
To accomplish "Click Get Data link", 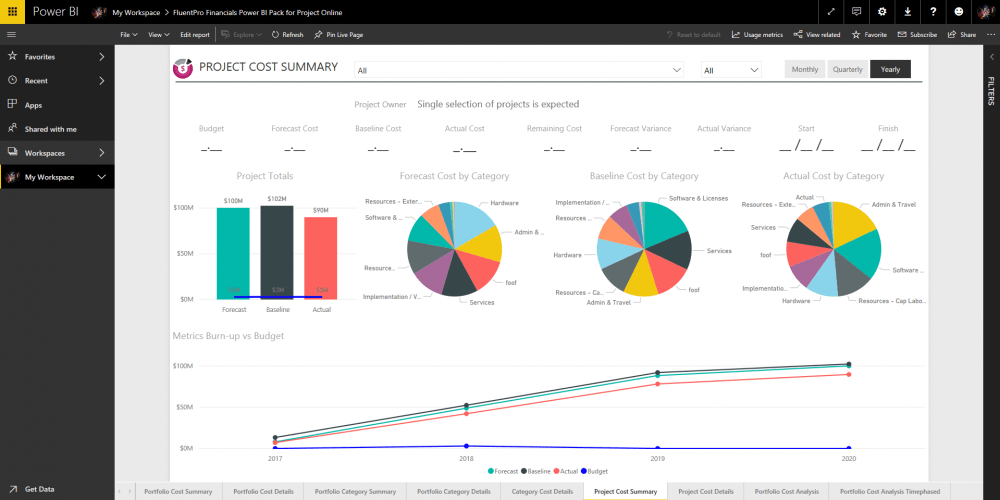I will point(40,489).
